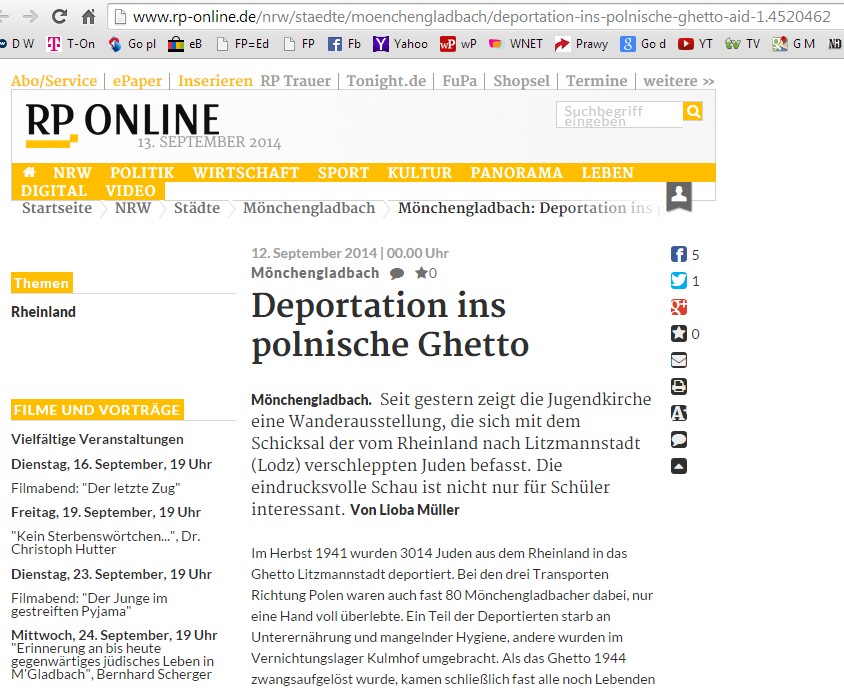Open the speech bubble comments icon in sidebar
844x691 pixels.
point(679,439)
